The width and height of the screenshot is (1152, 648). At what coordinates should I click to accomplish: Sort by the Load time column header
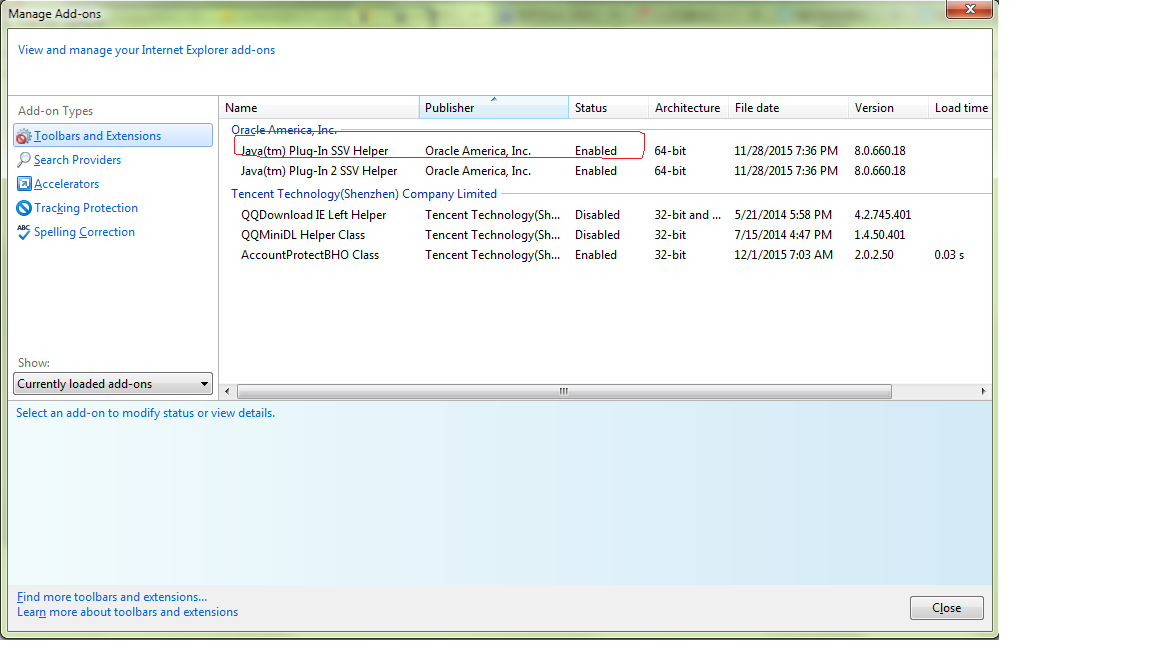click(x=960, y=107)
